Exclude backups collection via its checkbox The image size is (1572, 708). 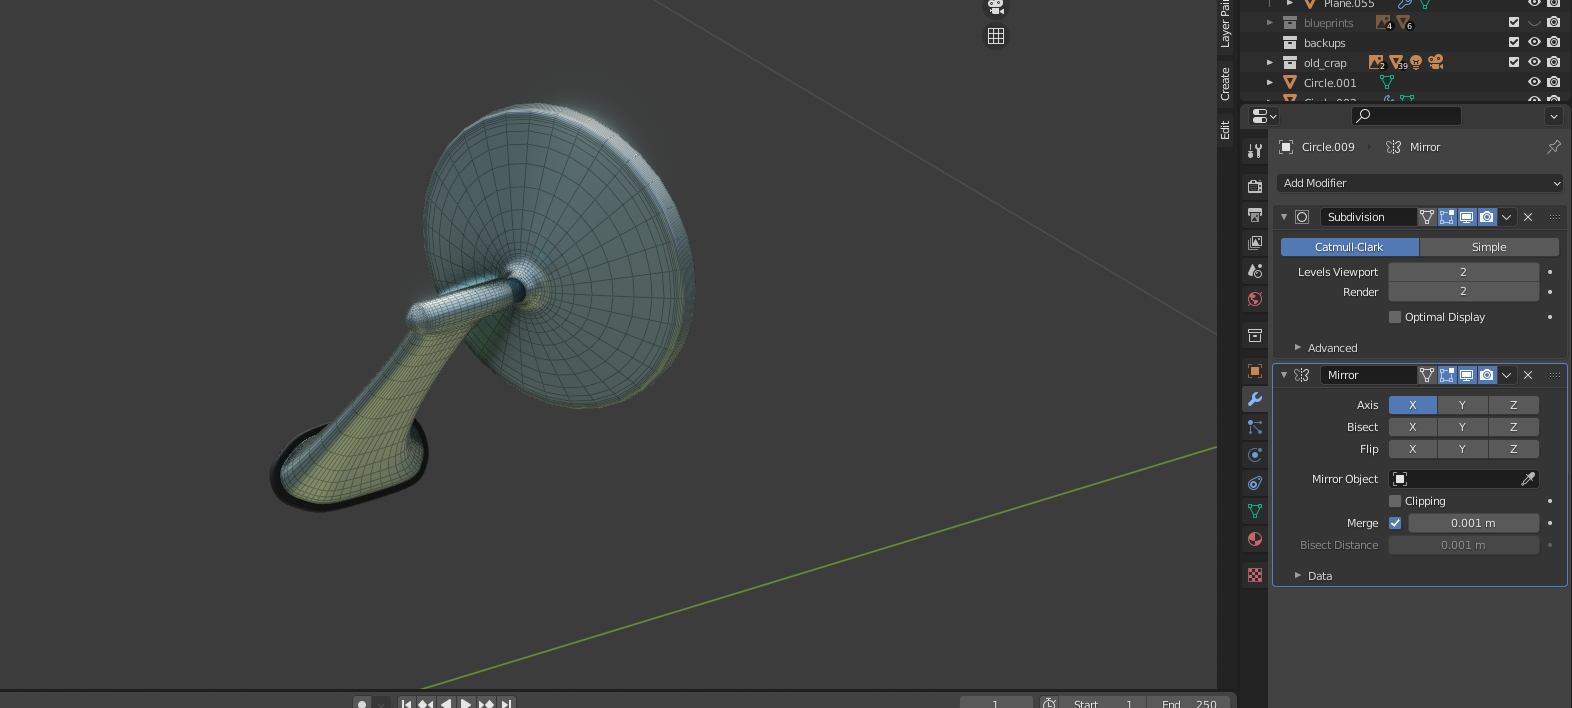pos(1514,42)
